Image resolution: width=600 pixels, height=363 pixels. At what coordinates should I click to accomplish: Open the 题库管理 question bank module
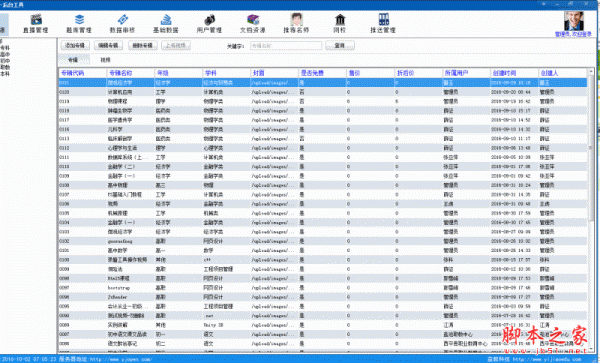pos(79,24)
